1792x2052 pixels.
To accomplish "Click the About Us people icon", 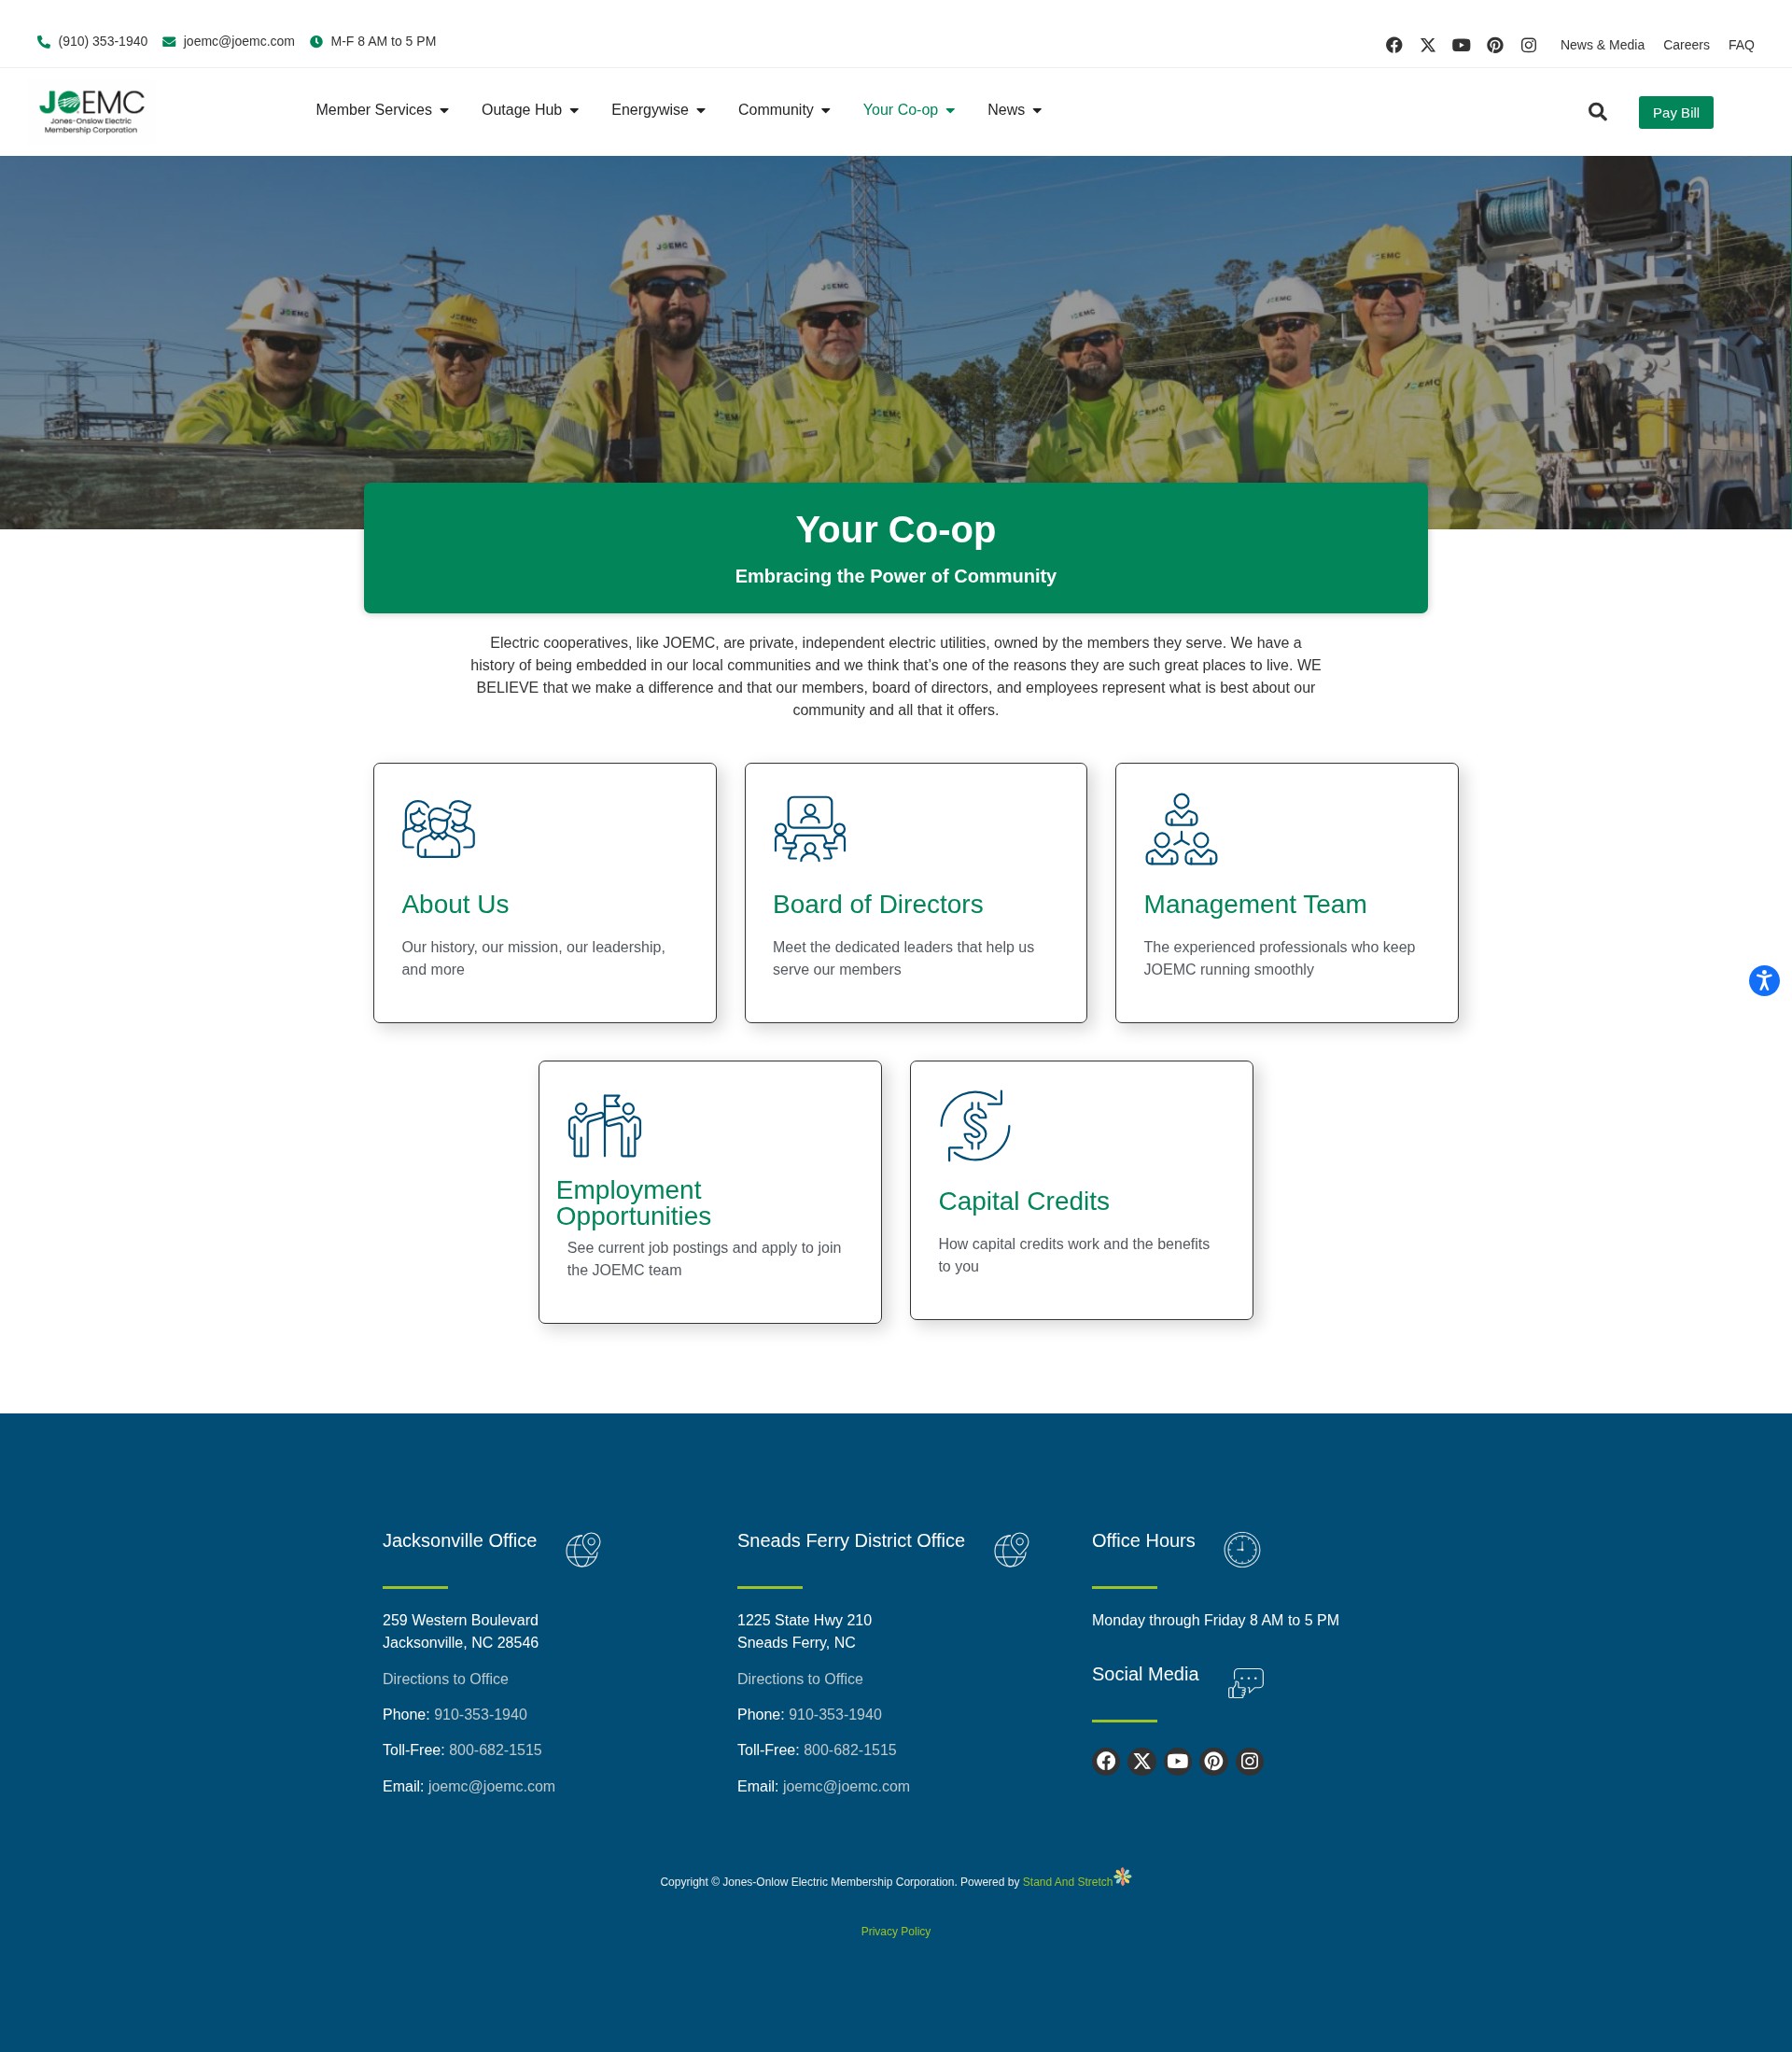I will coord(438,828).
